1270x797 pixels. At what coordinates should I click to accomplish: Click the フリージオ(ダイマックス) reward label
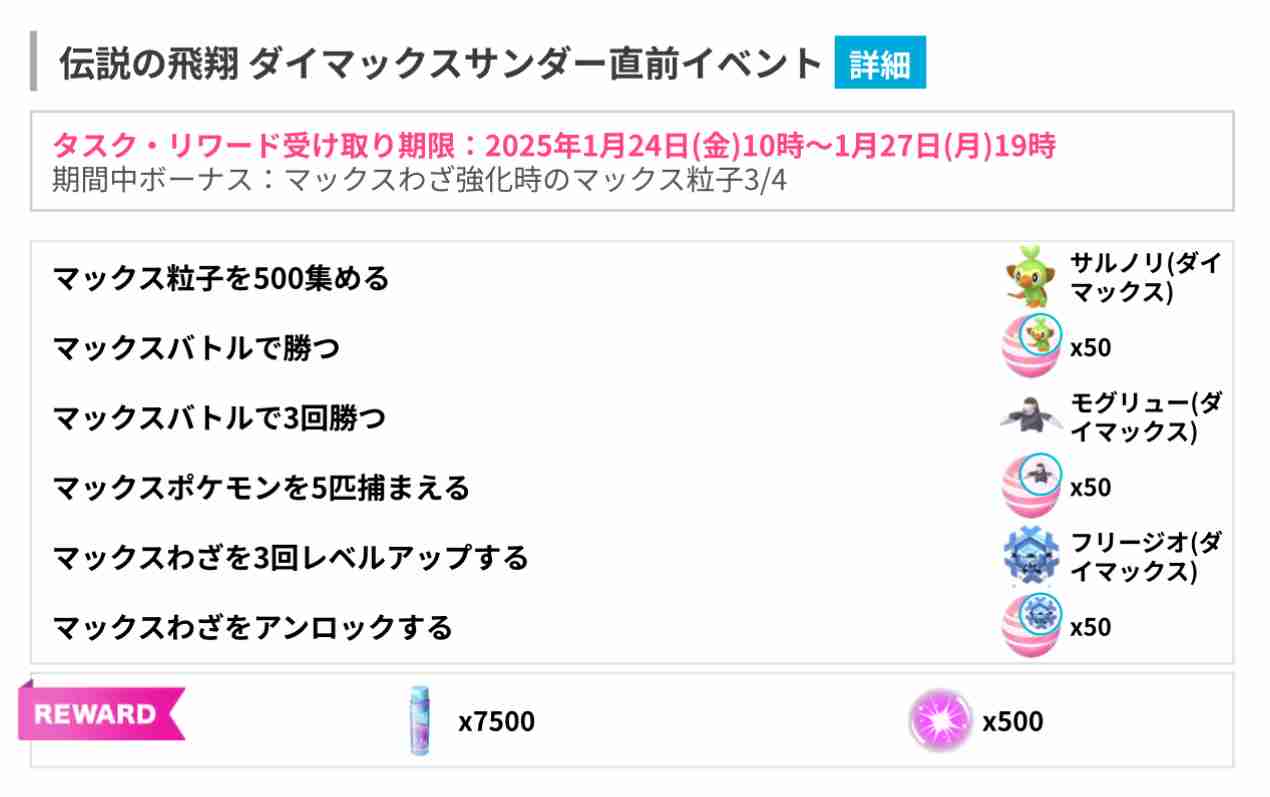click(1146, 557)
